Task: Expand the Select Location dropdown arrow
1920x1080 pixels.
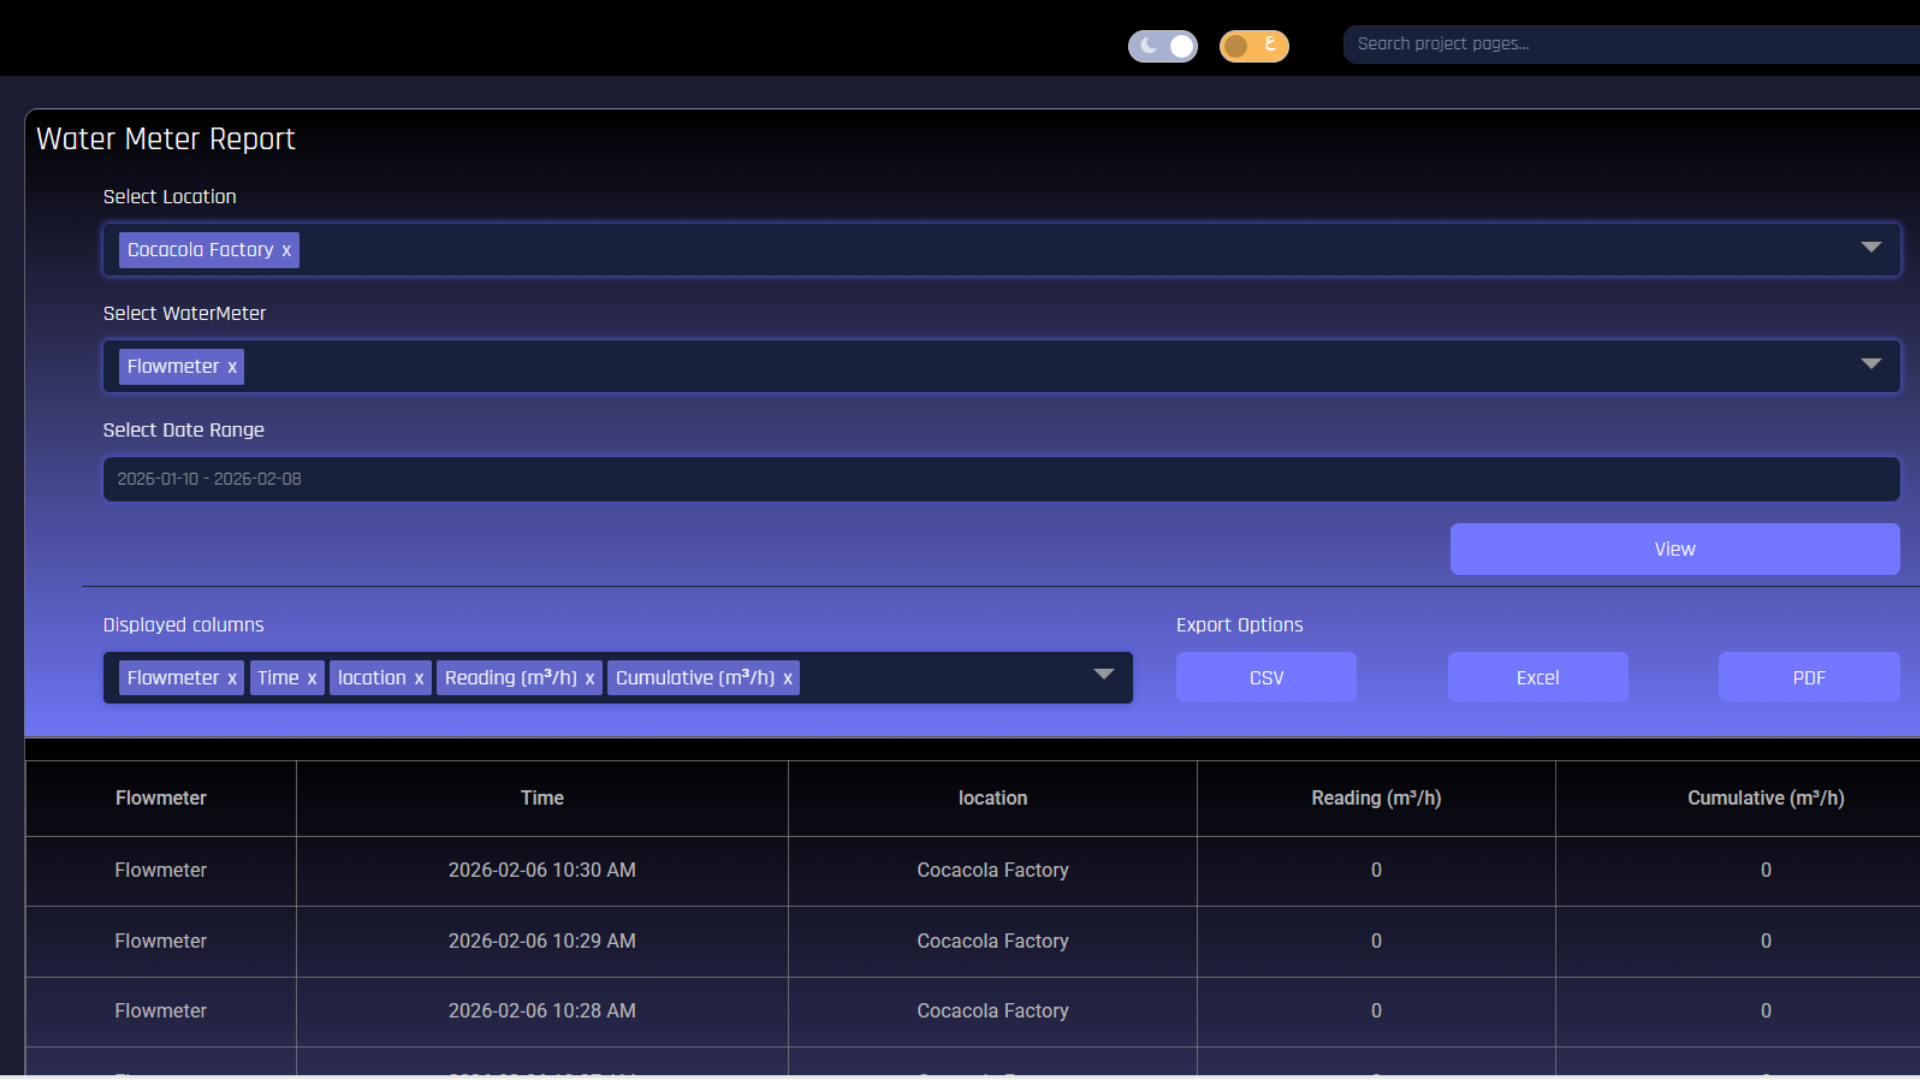Action: [1871, 247]
